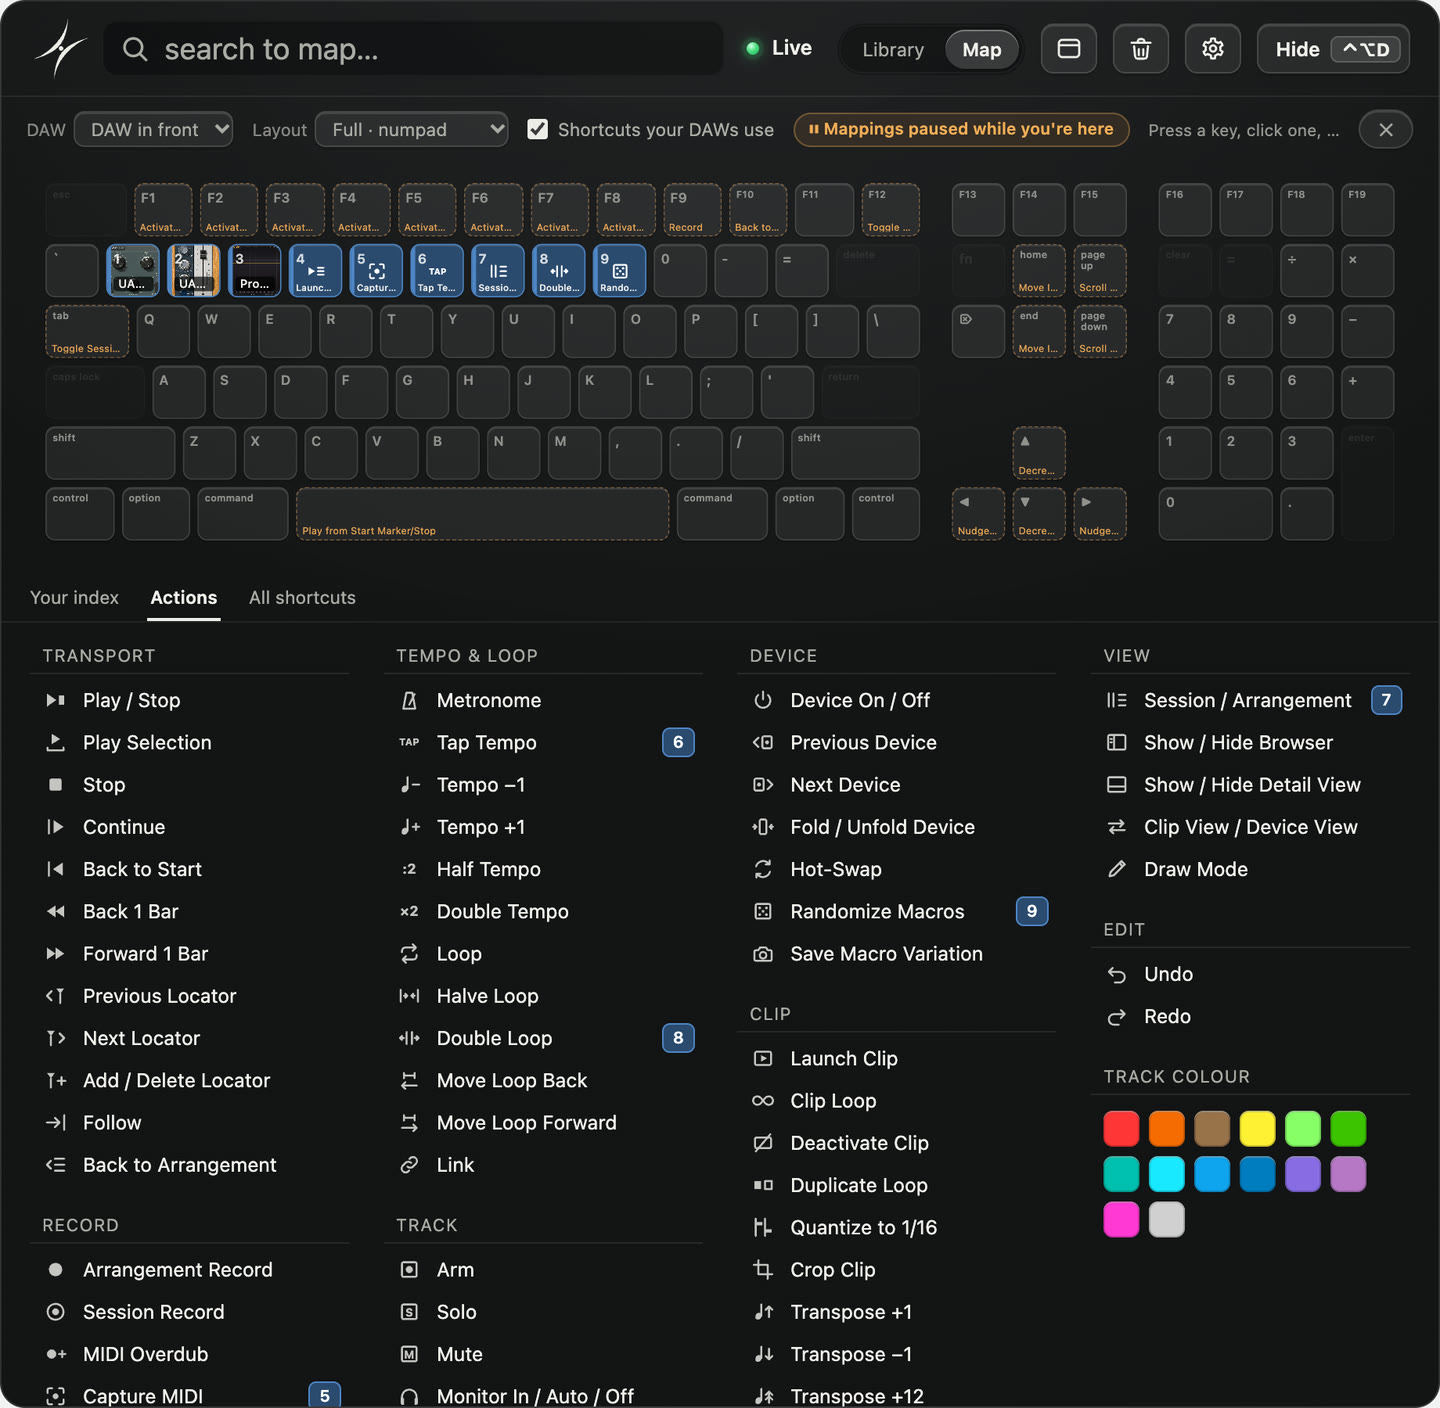
Task: Click the Session Record icon
Action: pyautogui.click(x=56, y=1312)
